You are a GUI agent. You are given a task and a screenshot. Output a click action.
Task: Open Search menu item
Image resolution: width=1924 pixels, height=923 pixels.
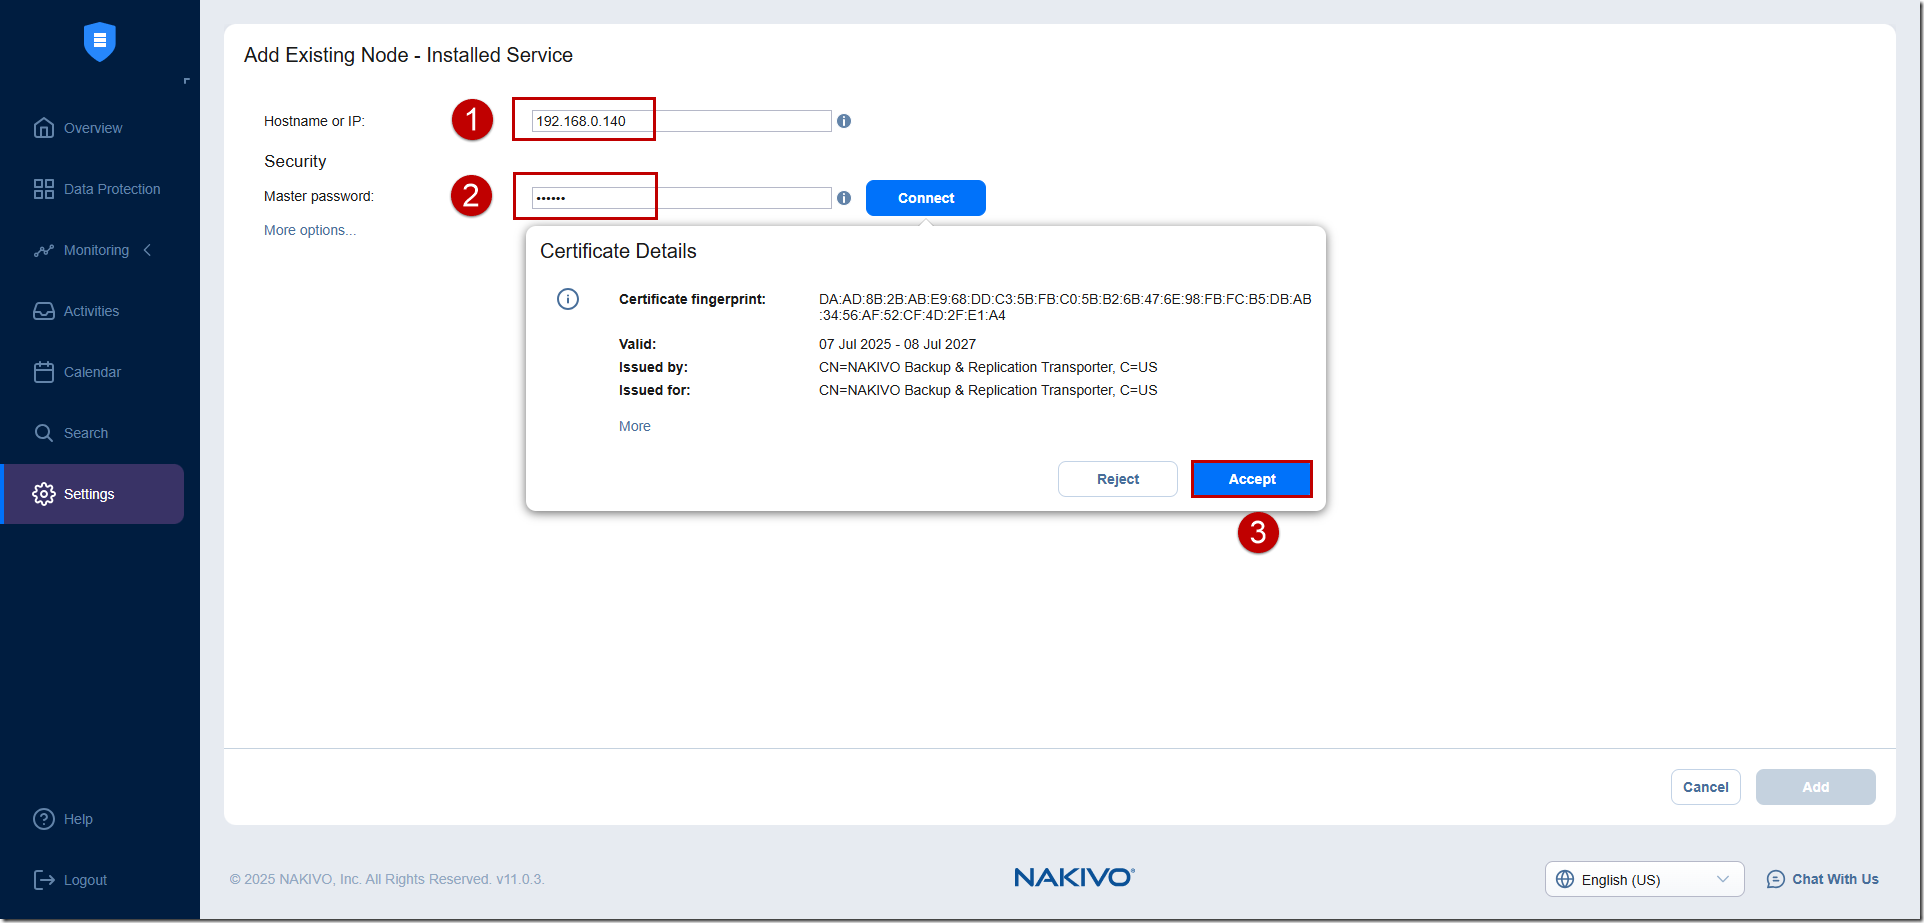tap(92, 433)
